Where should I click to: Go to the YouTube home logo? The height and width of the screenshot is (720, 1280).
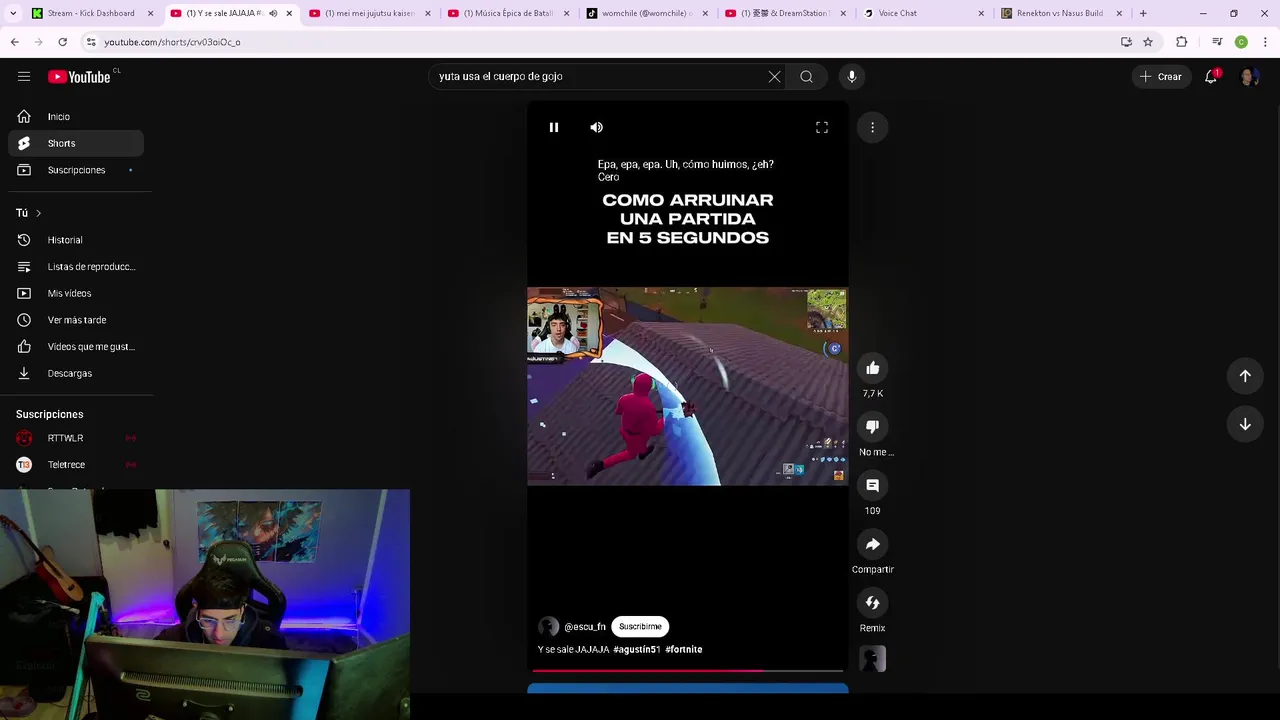79,77
